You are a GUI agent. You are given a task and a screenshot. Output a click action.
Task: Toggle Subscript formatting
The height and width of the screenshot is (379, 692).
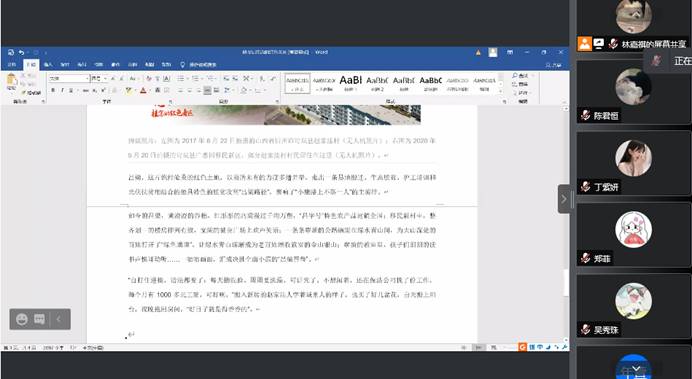click(x=95, y=90)
